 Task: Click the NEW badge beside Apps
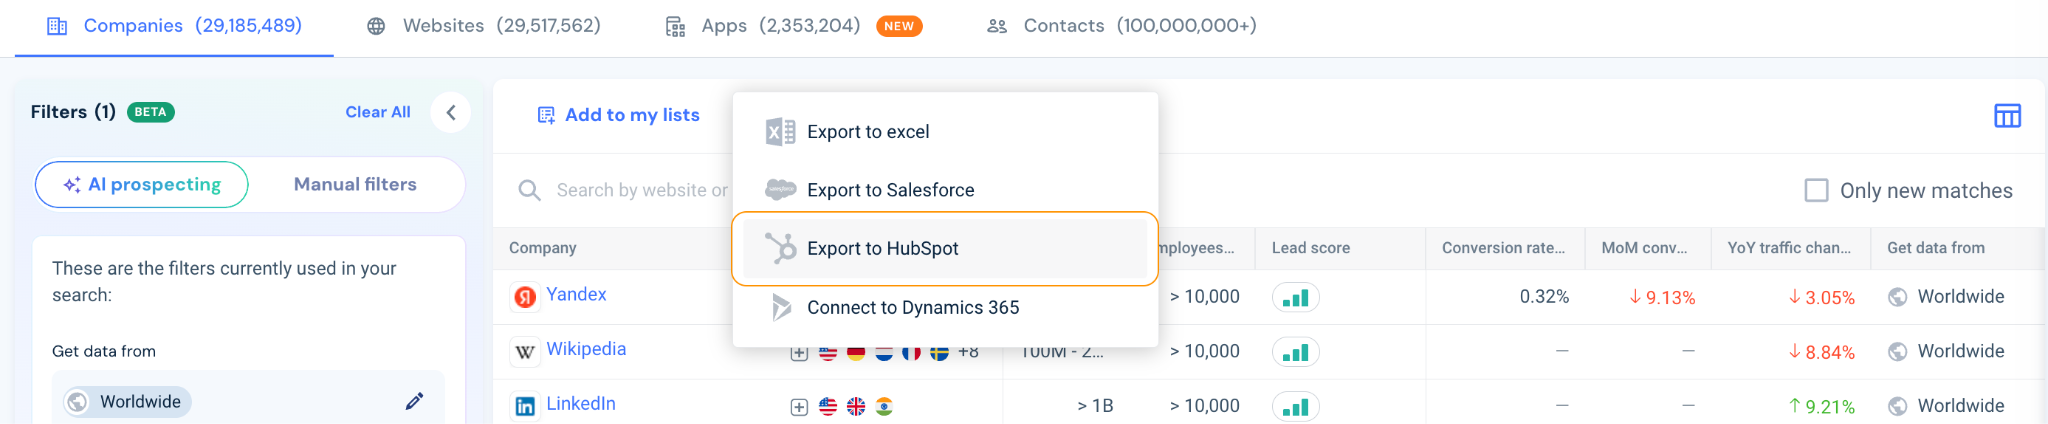899,26
